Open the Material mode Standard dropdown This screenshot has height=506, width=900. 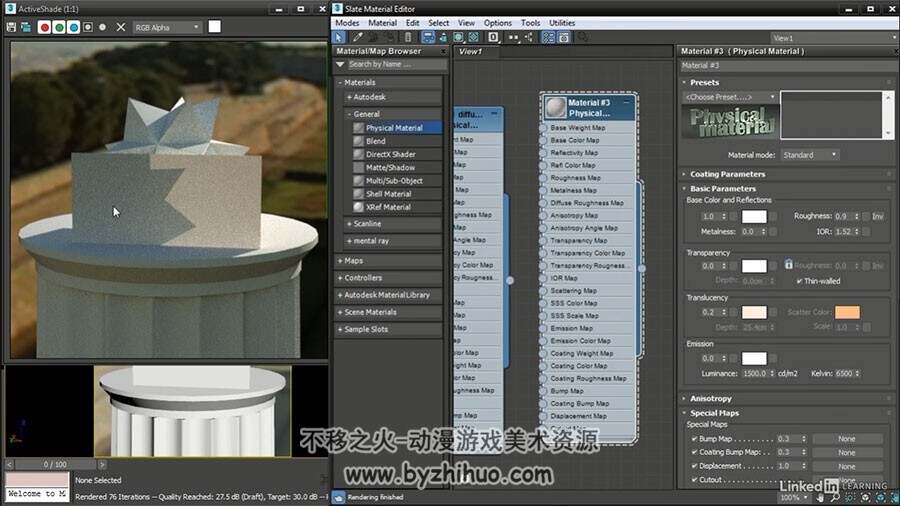tap(810, 155)
